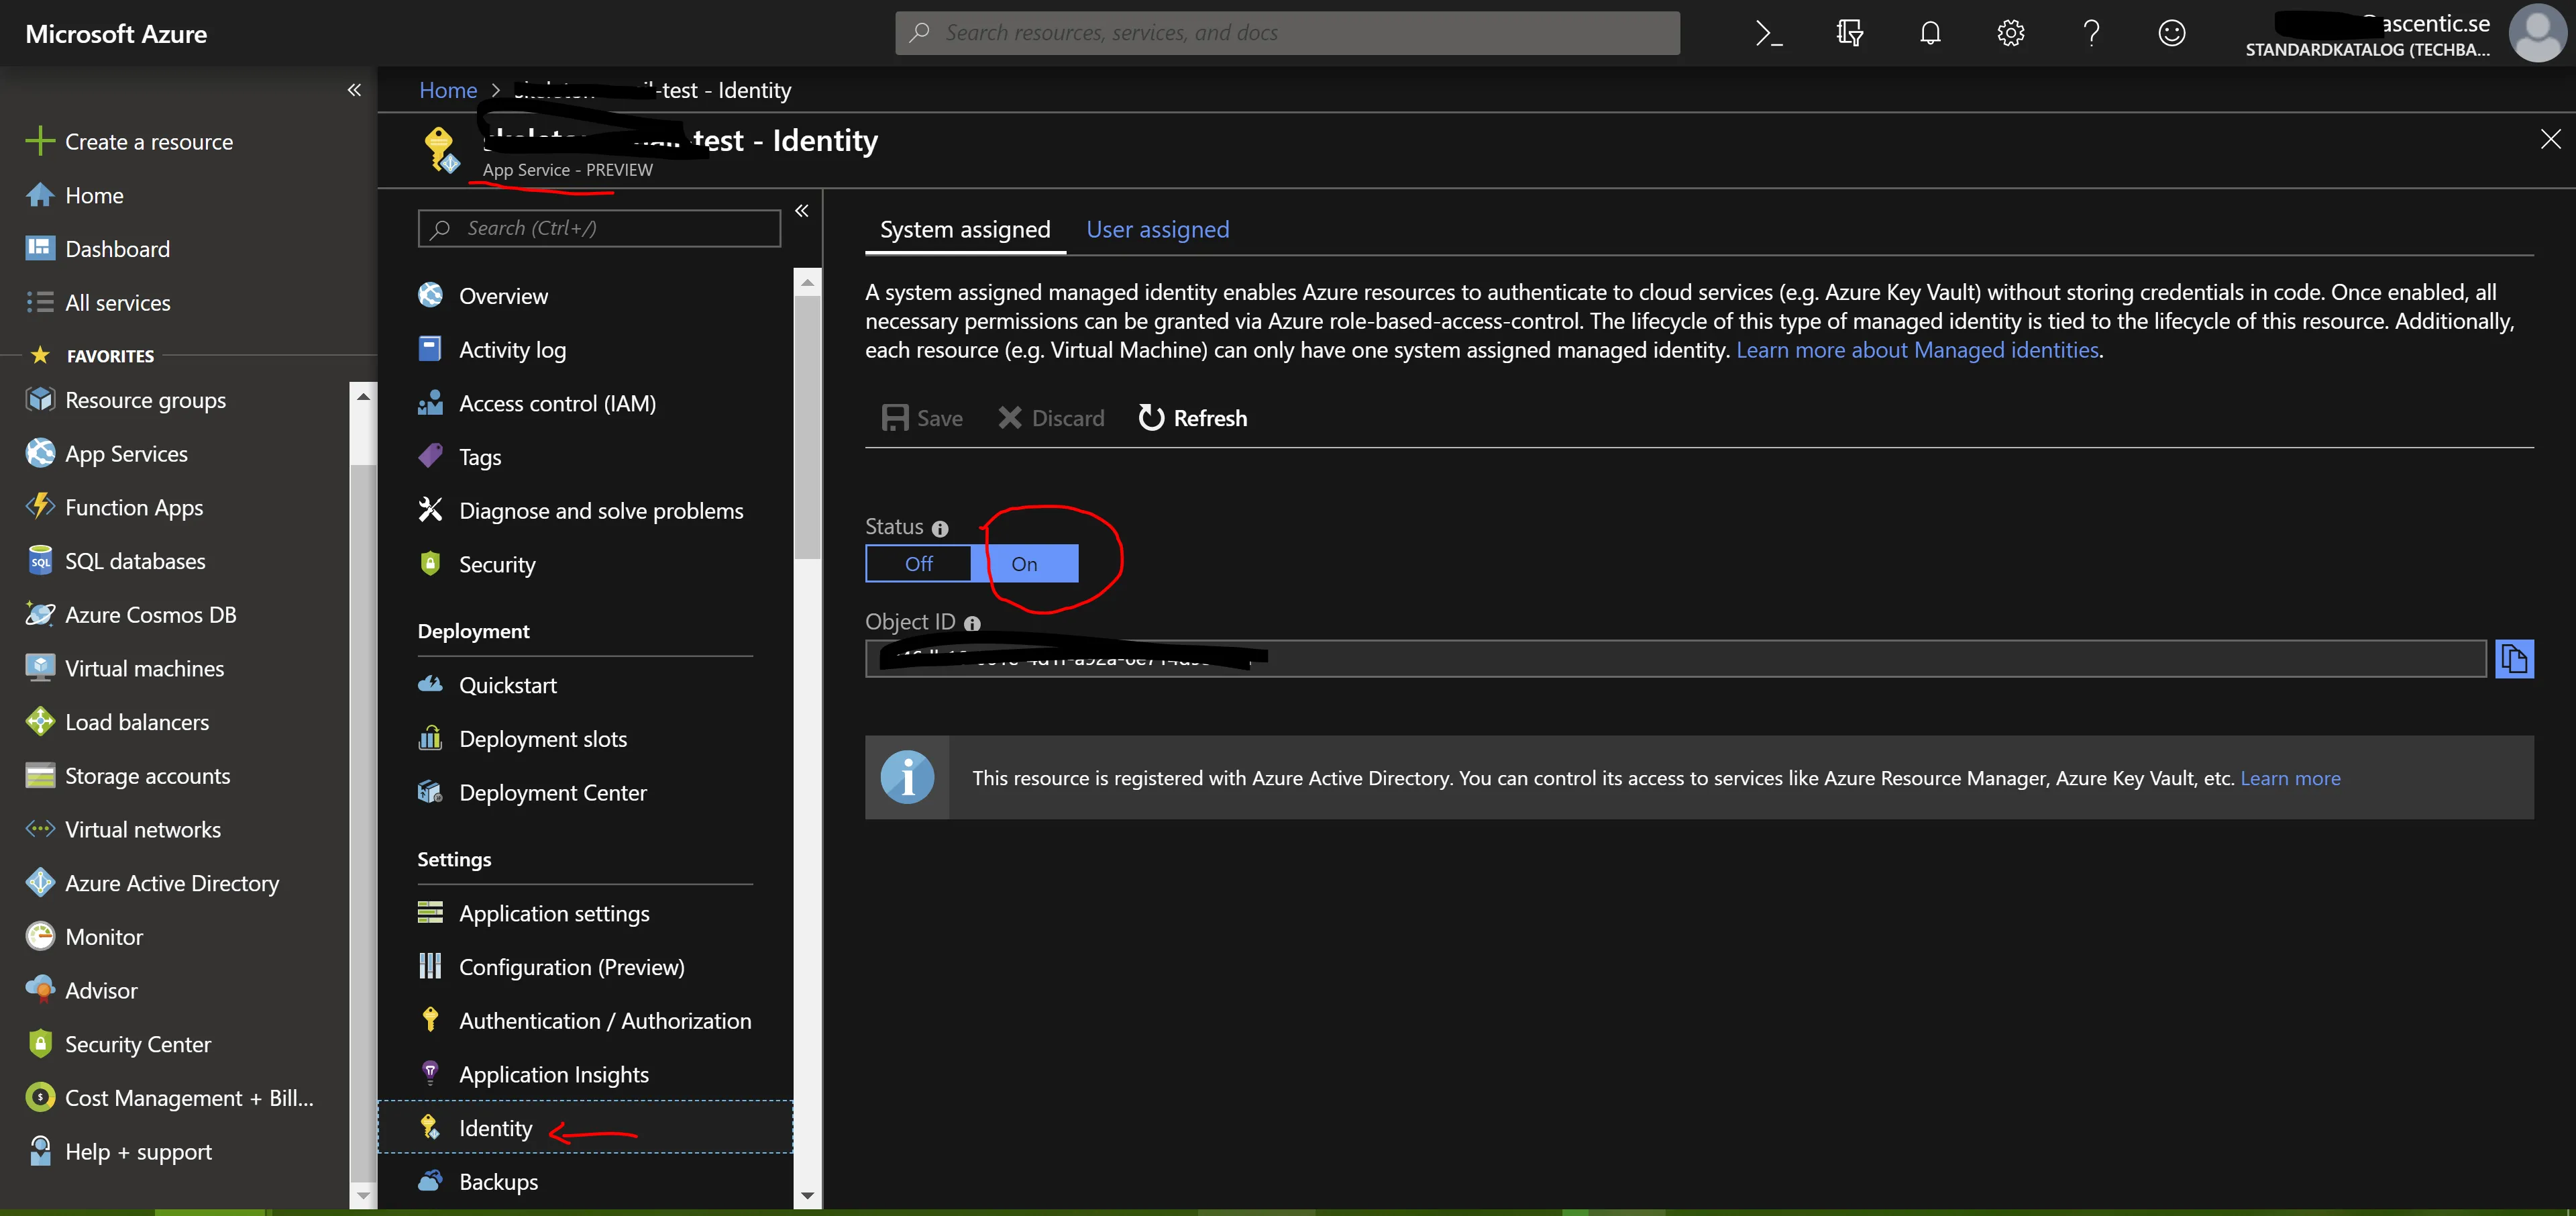Click the Refresh button
This screenshot has width=2576, height=1216.
(1193, 418)
